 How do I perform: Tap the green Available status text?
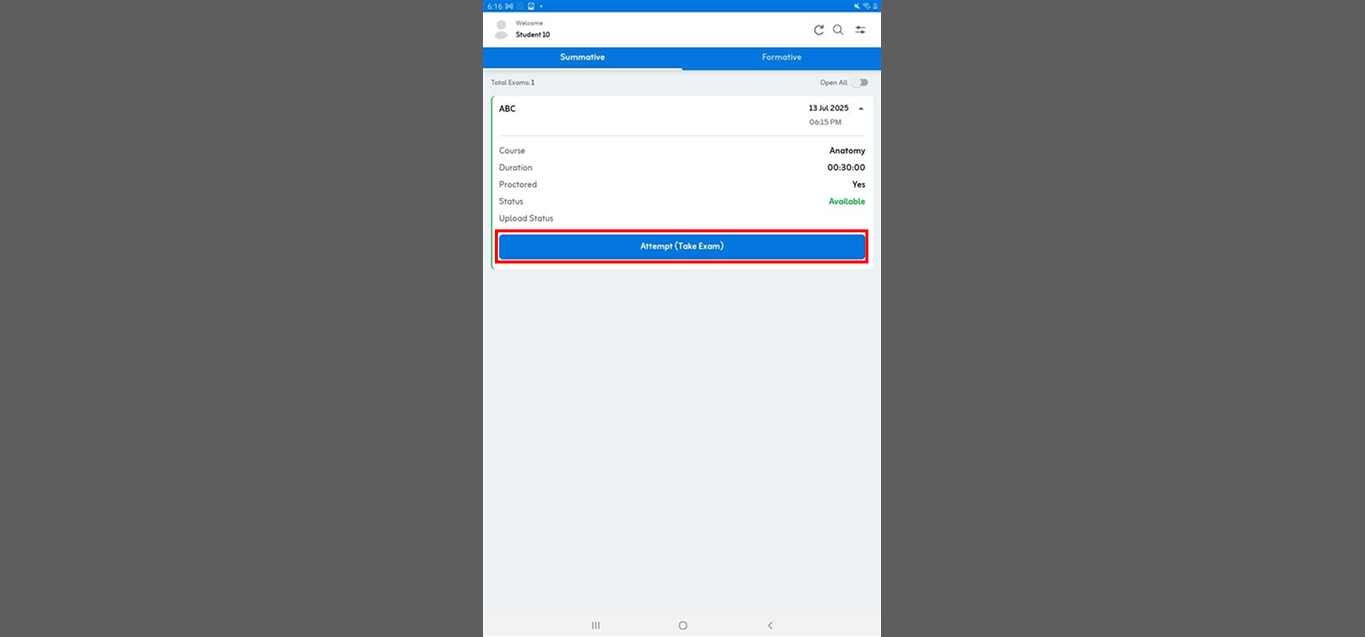[847, 201]
